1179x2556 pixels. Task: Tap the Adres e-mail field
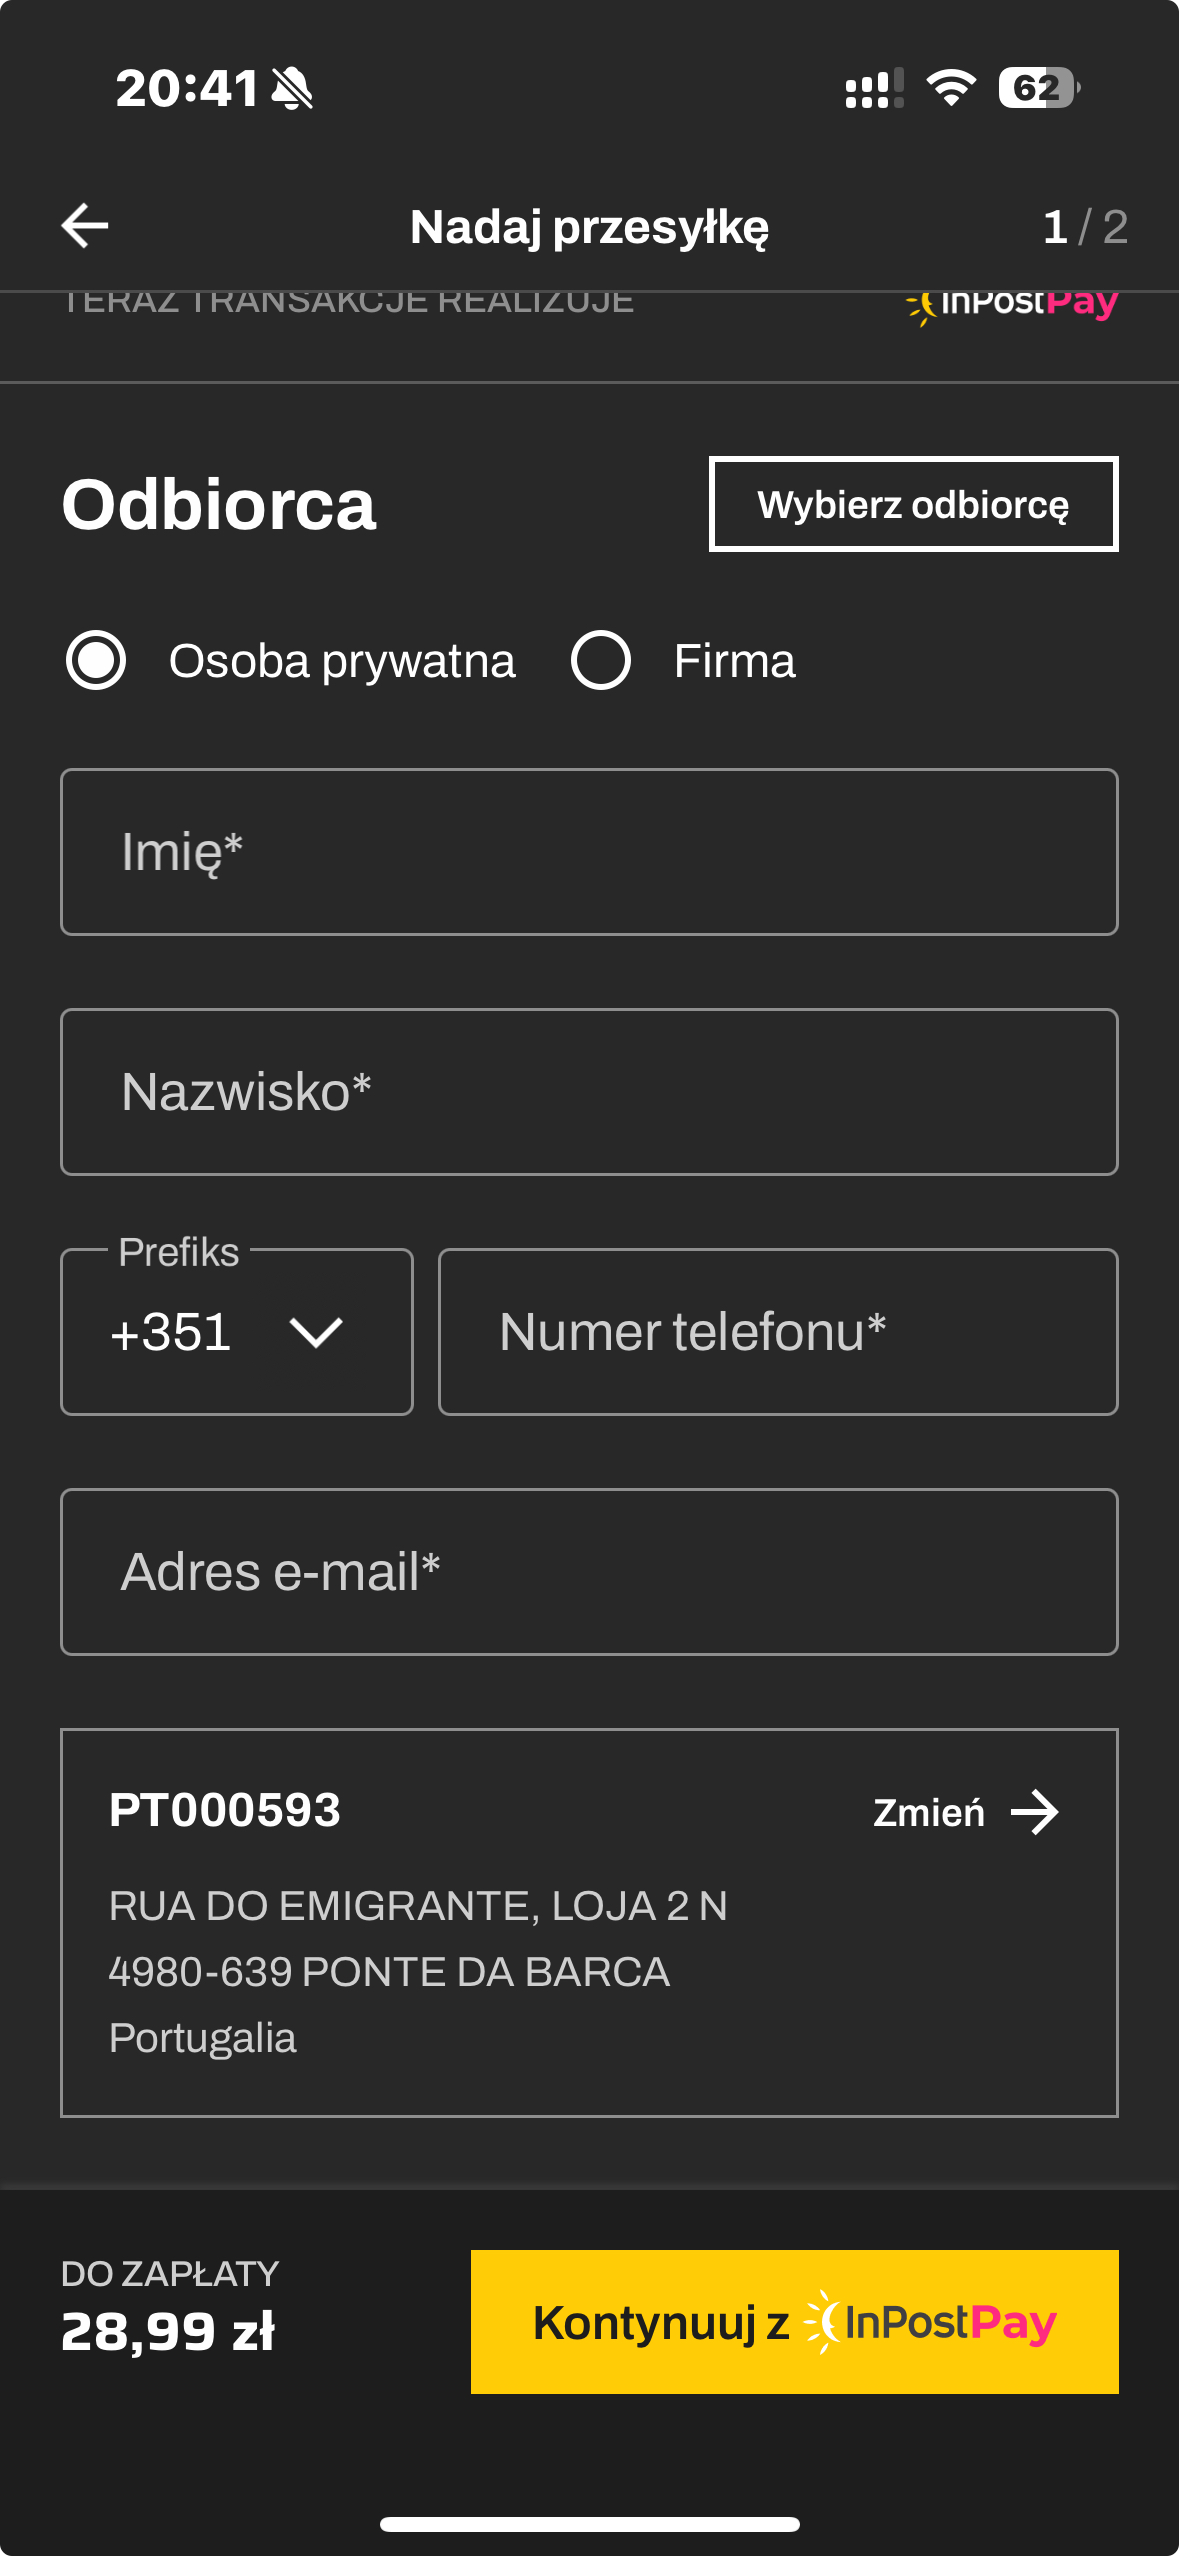pyautogui.click(x=589, y=1572)
